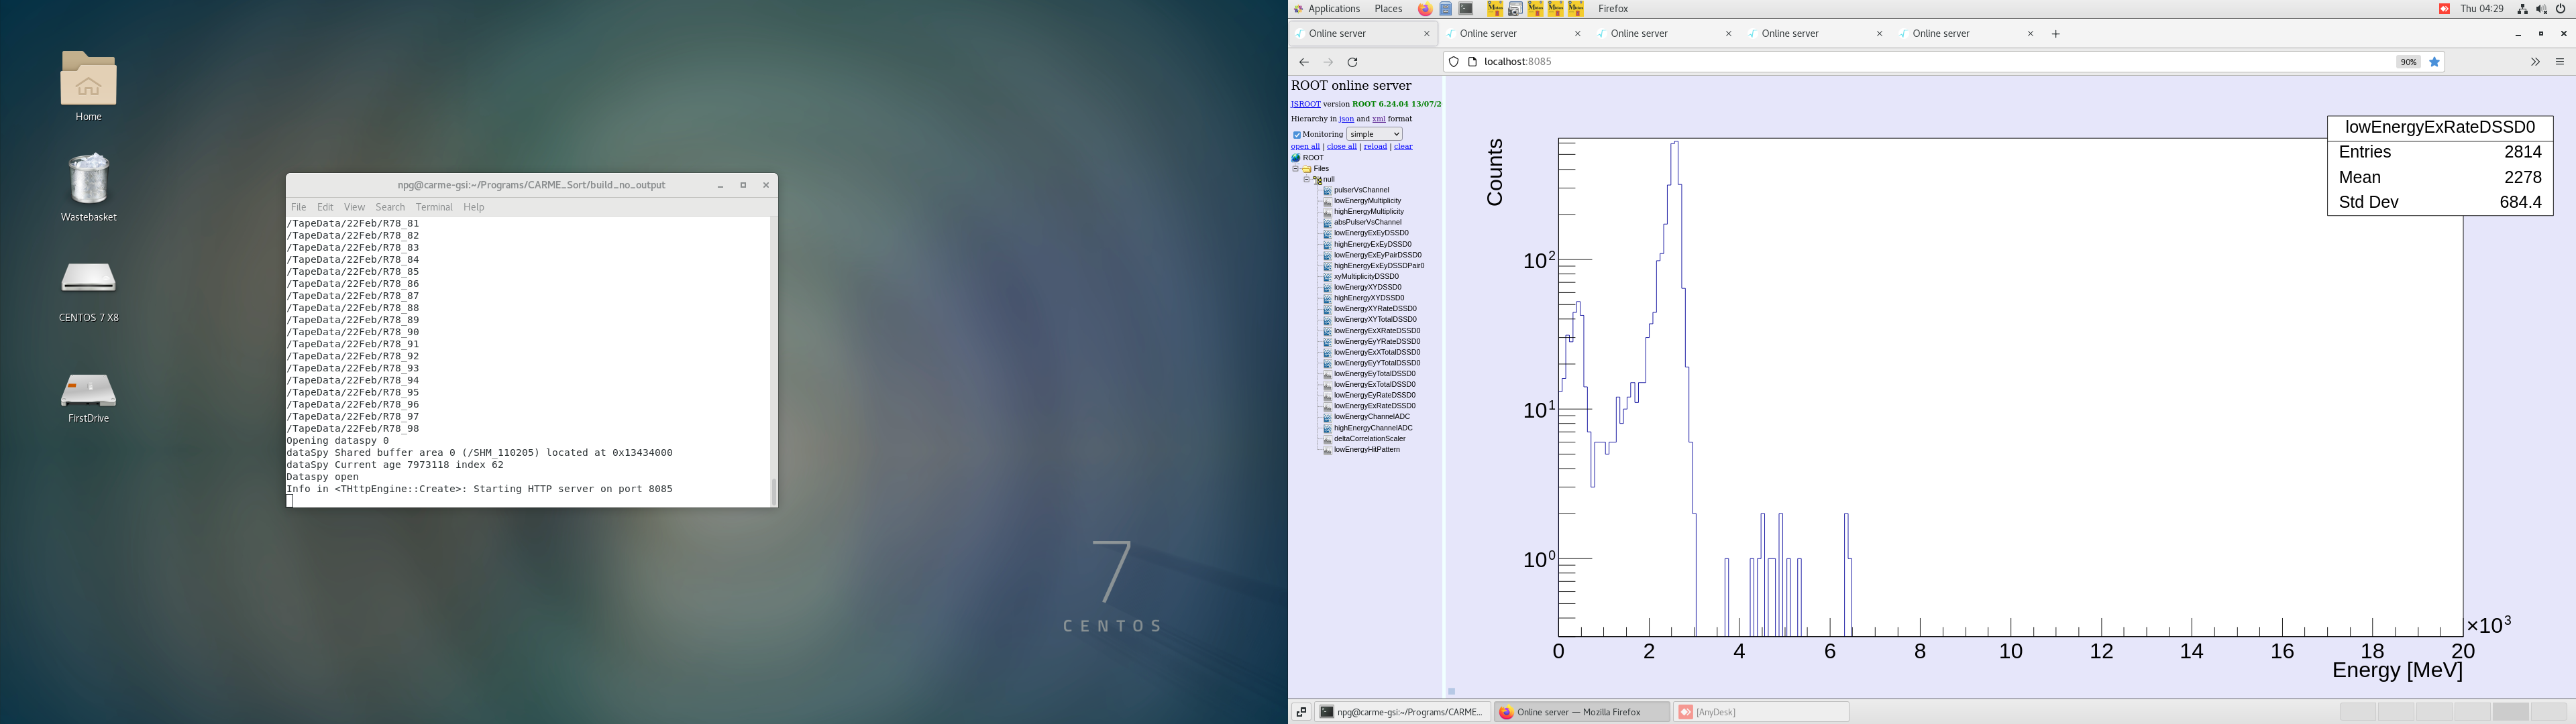
Task: Click the reload page button in Firefox
Action: (x=1353, y=62)
